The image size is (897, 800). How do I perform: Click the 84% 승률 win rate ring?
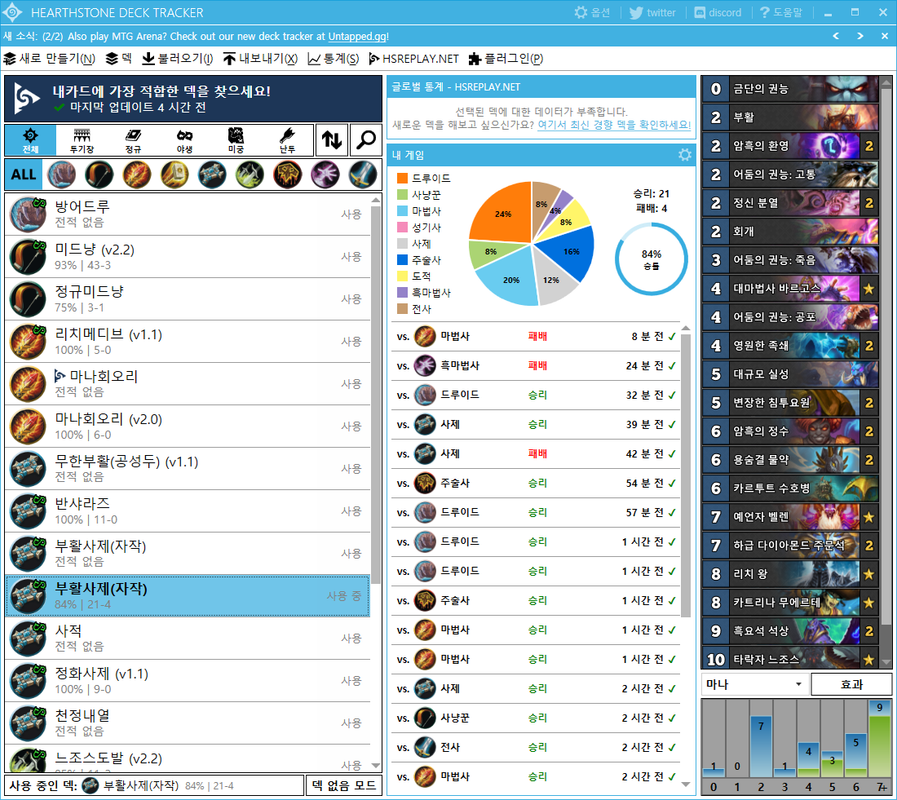651,259
